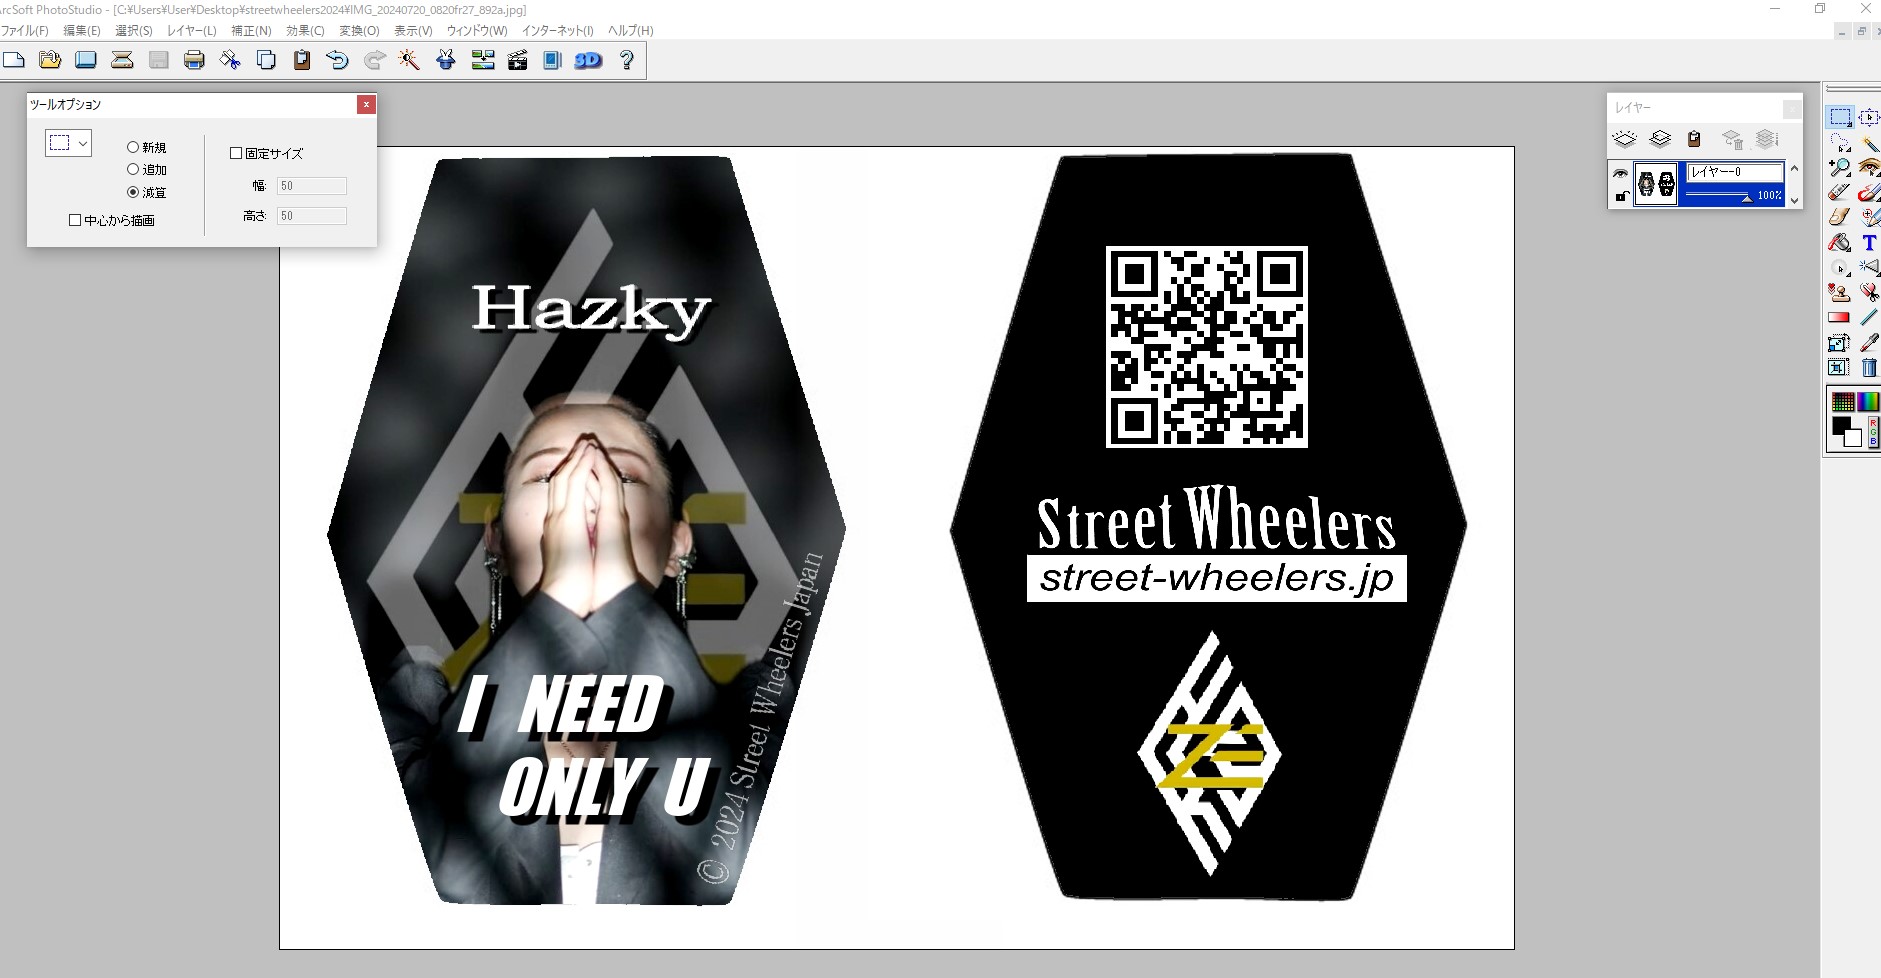This screenshot has height=978, width=1881.
Task: Open auto-enhance magic wand in main toolbar
Action: pyautogui.click(x=409, y=60)
